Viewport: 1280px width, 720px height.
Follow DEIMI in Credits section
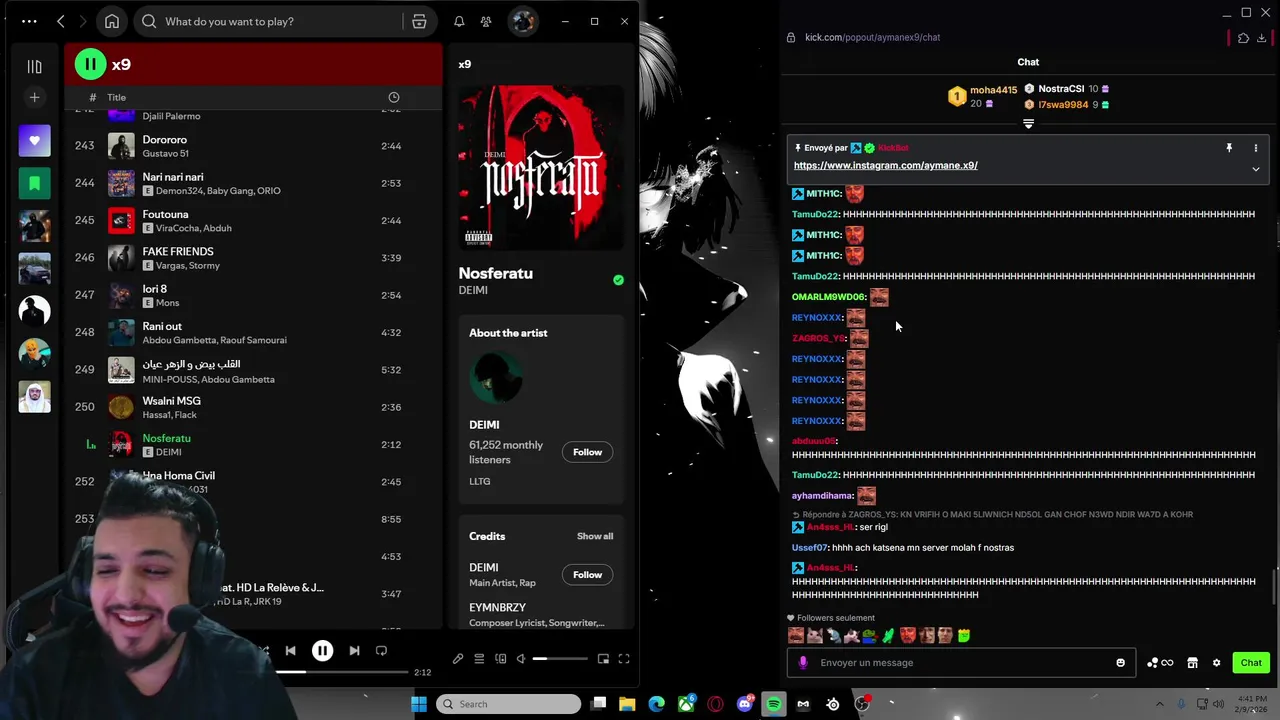587,575
